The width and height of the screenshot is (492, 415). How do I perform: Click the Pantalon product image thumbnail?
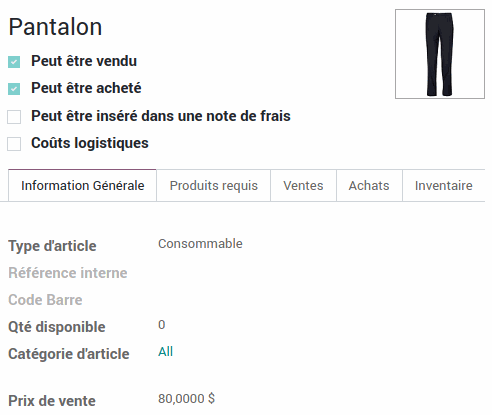click(440, 54)
